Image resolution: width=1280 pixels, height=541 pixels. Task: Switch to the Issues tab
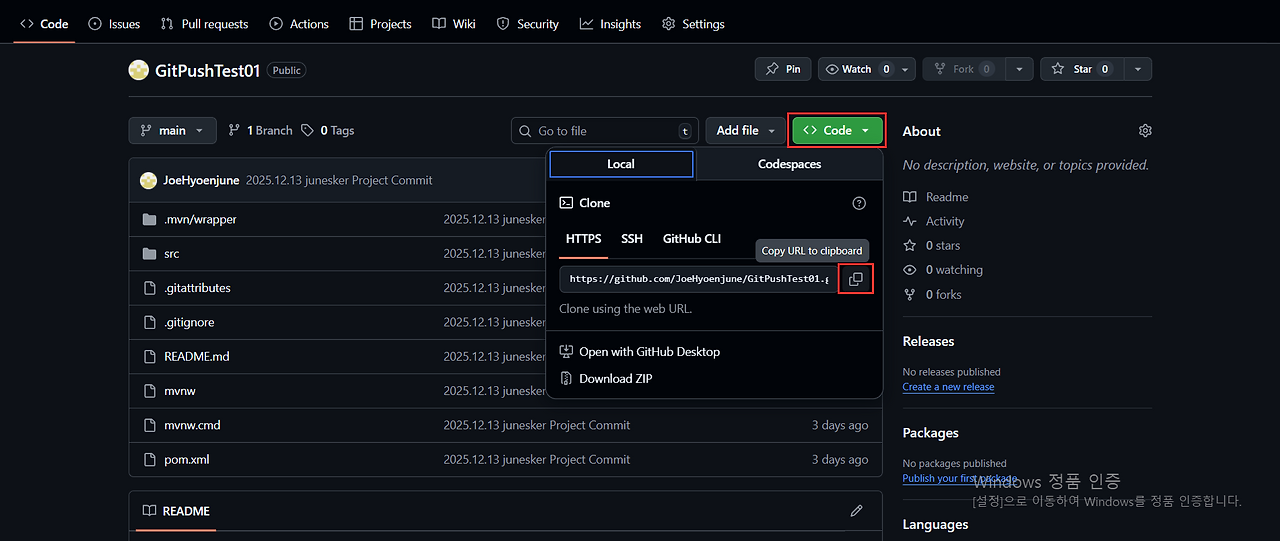tap(114, 24)
